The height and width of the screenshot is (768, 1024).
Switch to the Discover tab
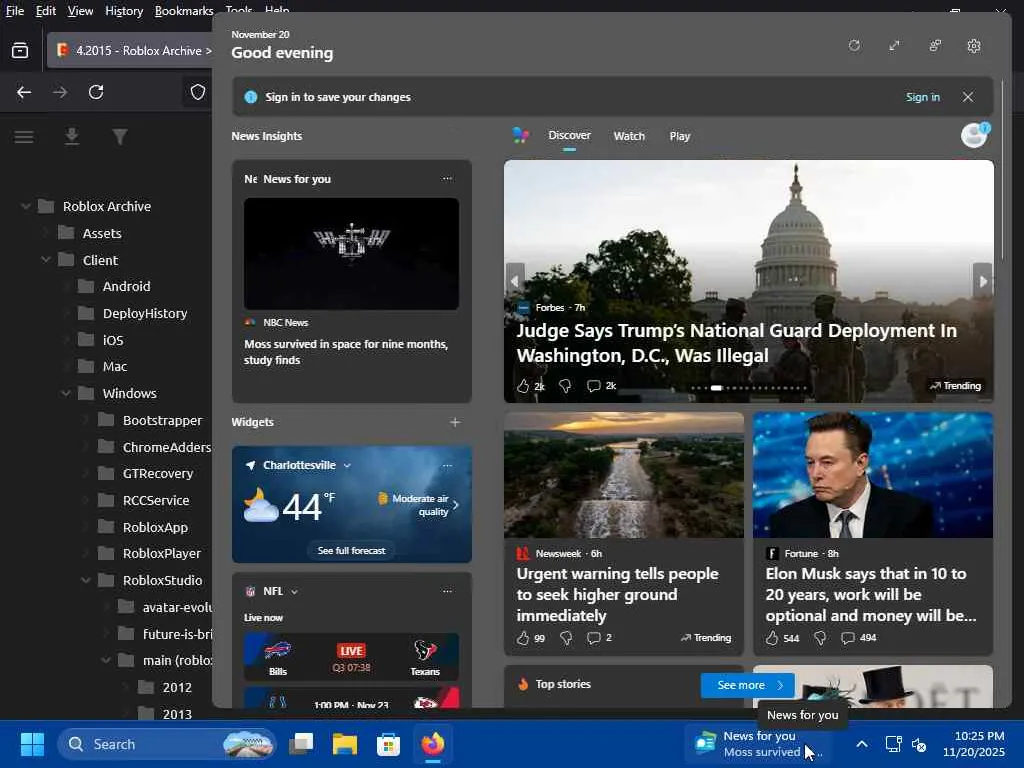(x=569, y=135)
